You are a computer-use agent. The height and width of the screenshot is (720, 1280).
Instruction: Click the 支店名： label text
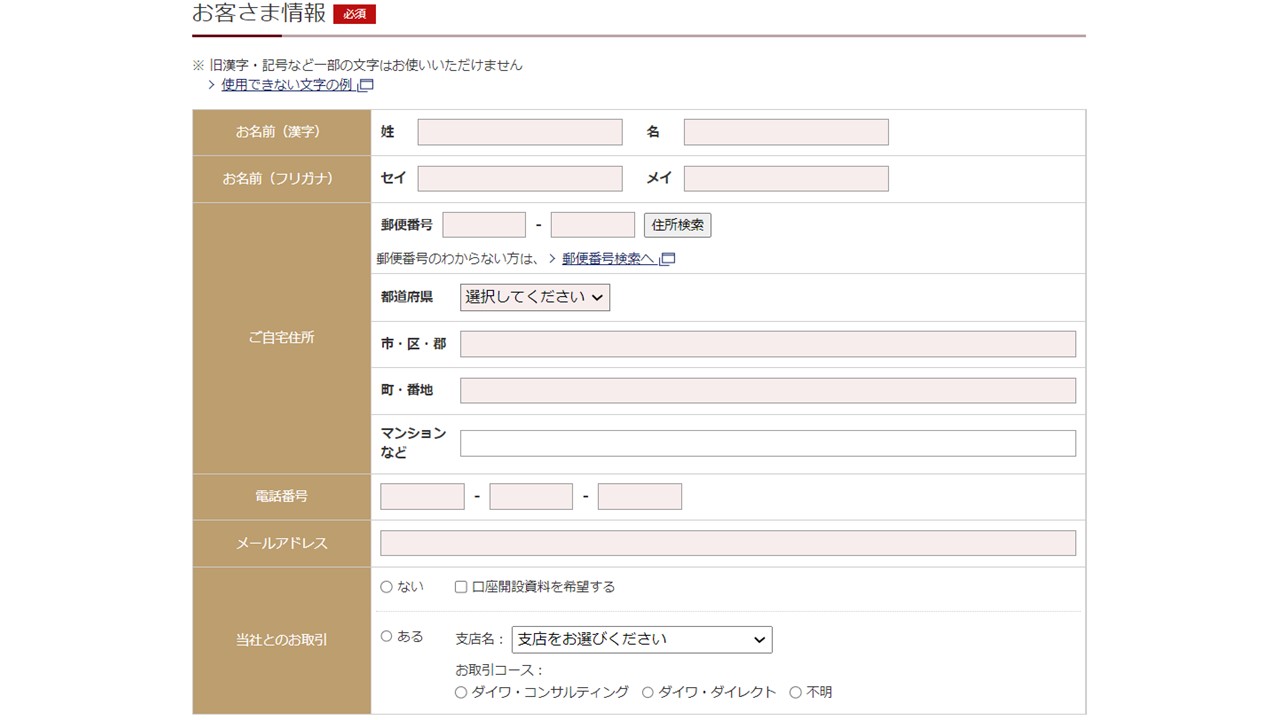[481, 639]
